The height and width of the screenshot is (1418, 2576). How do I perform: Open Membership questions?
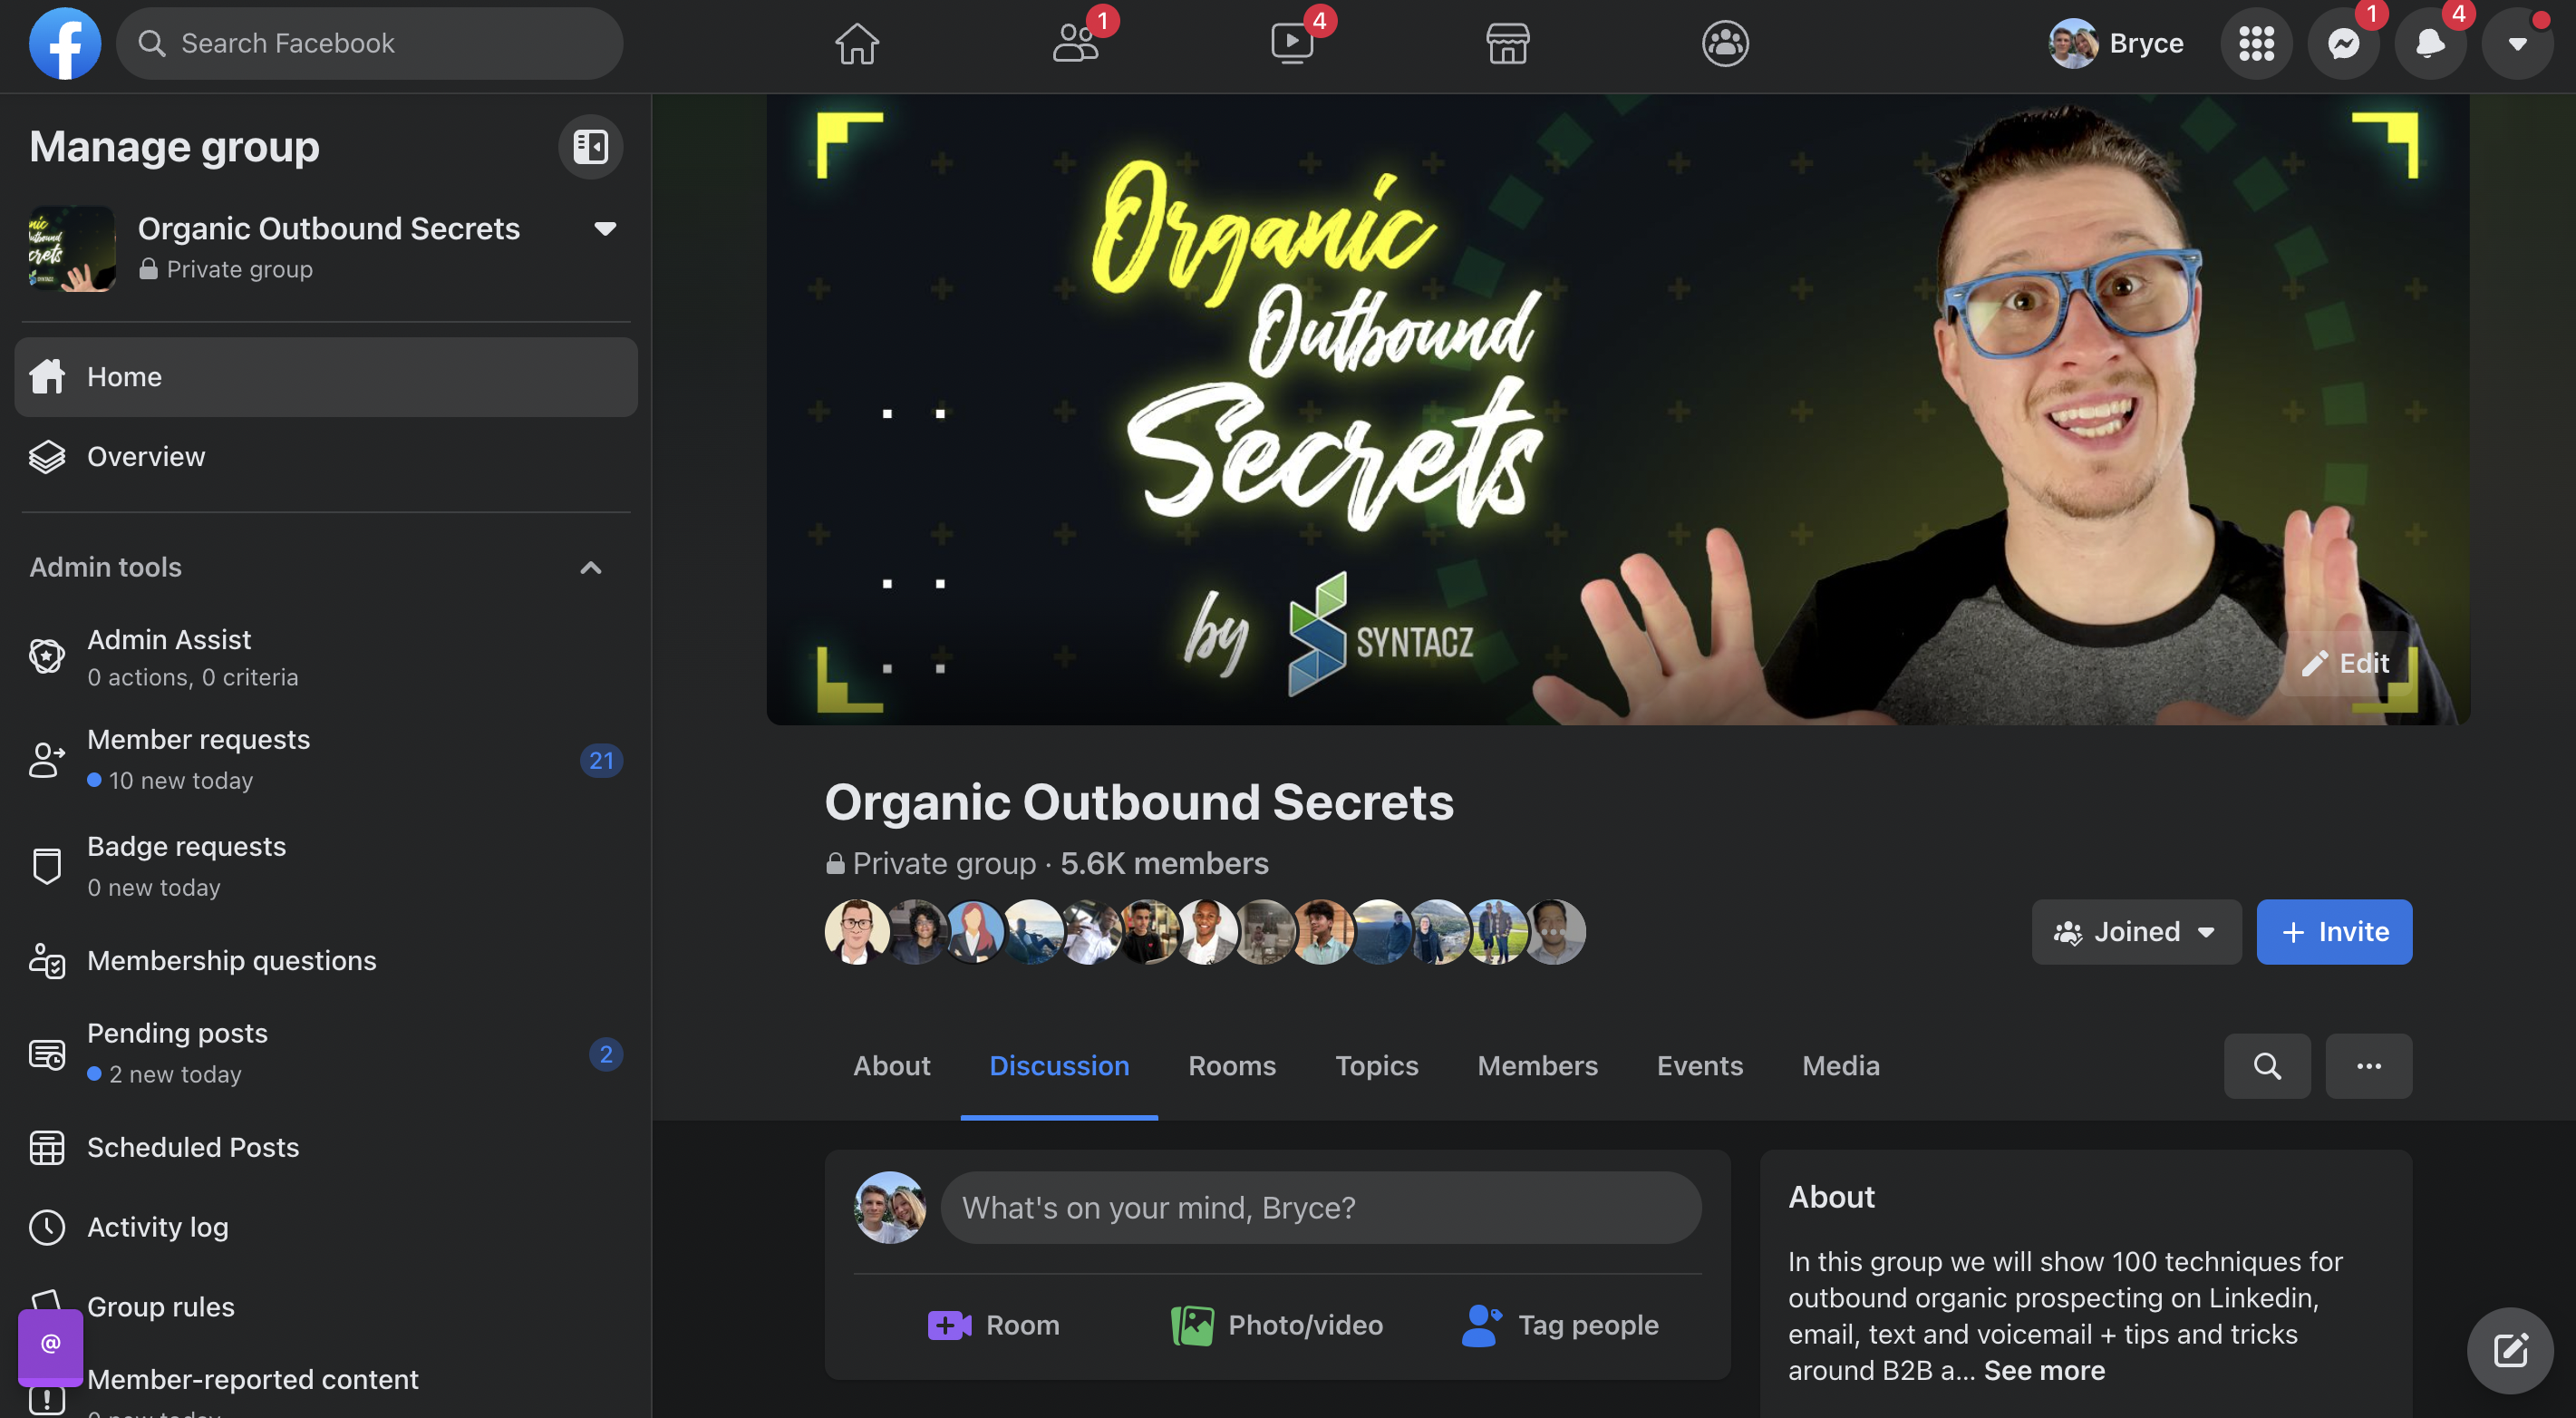[326, 961]
